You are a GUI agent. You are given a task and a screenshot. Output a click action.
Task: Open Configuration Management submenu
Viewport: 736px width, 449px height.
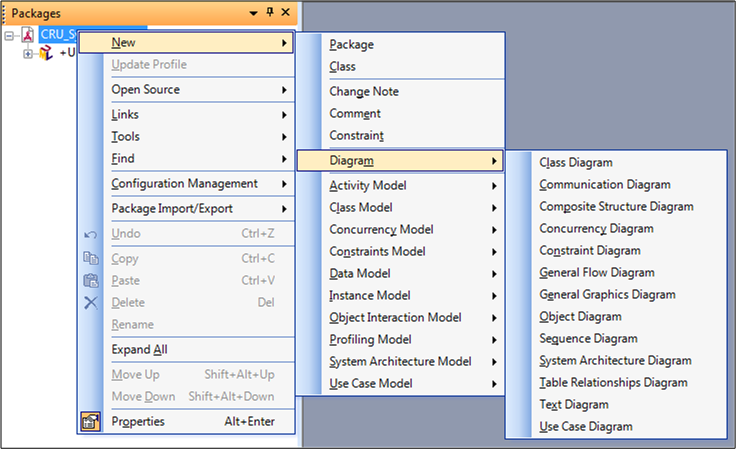[x=184, y=183]
